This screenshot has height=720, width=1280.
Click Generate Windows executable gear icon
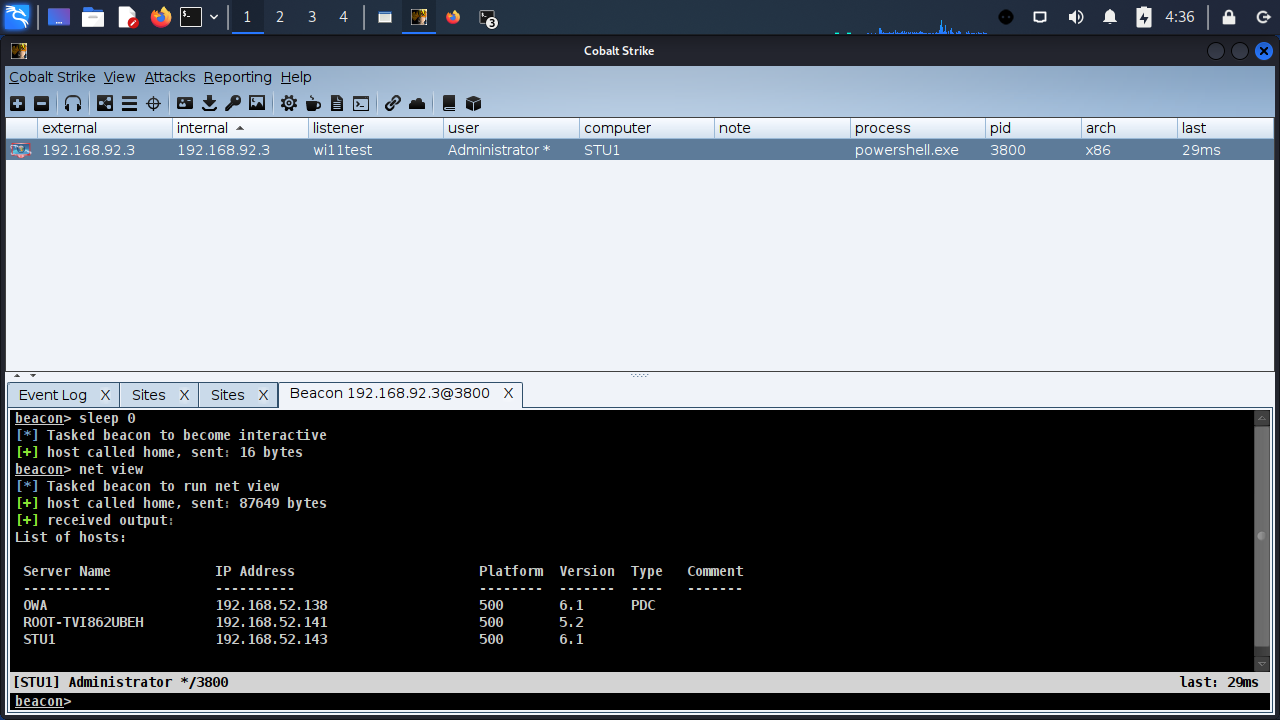(x=289, y=103)
